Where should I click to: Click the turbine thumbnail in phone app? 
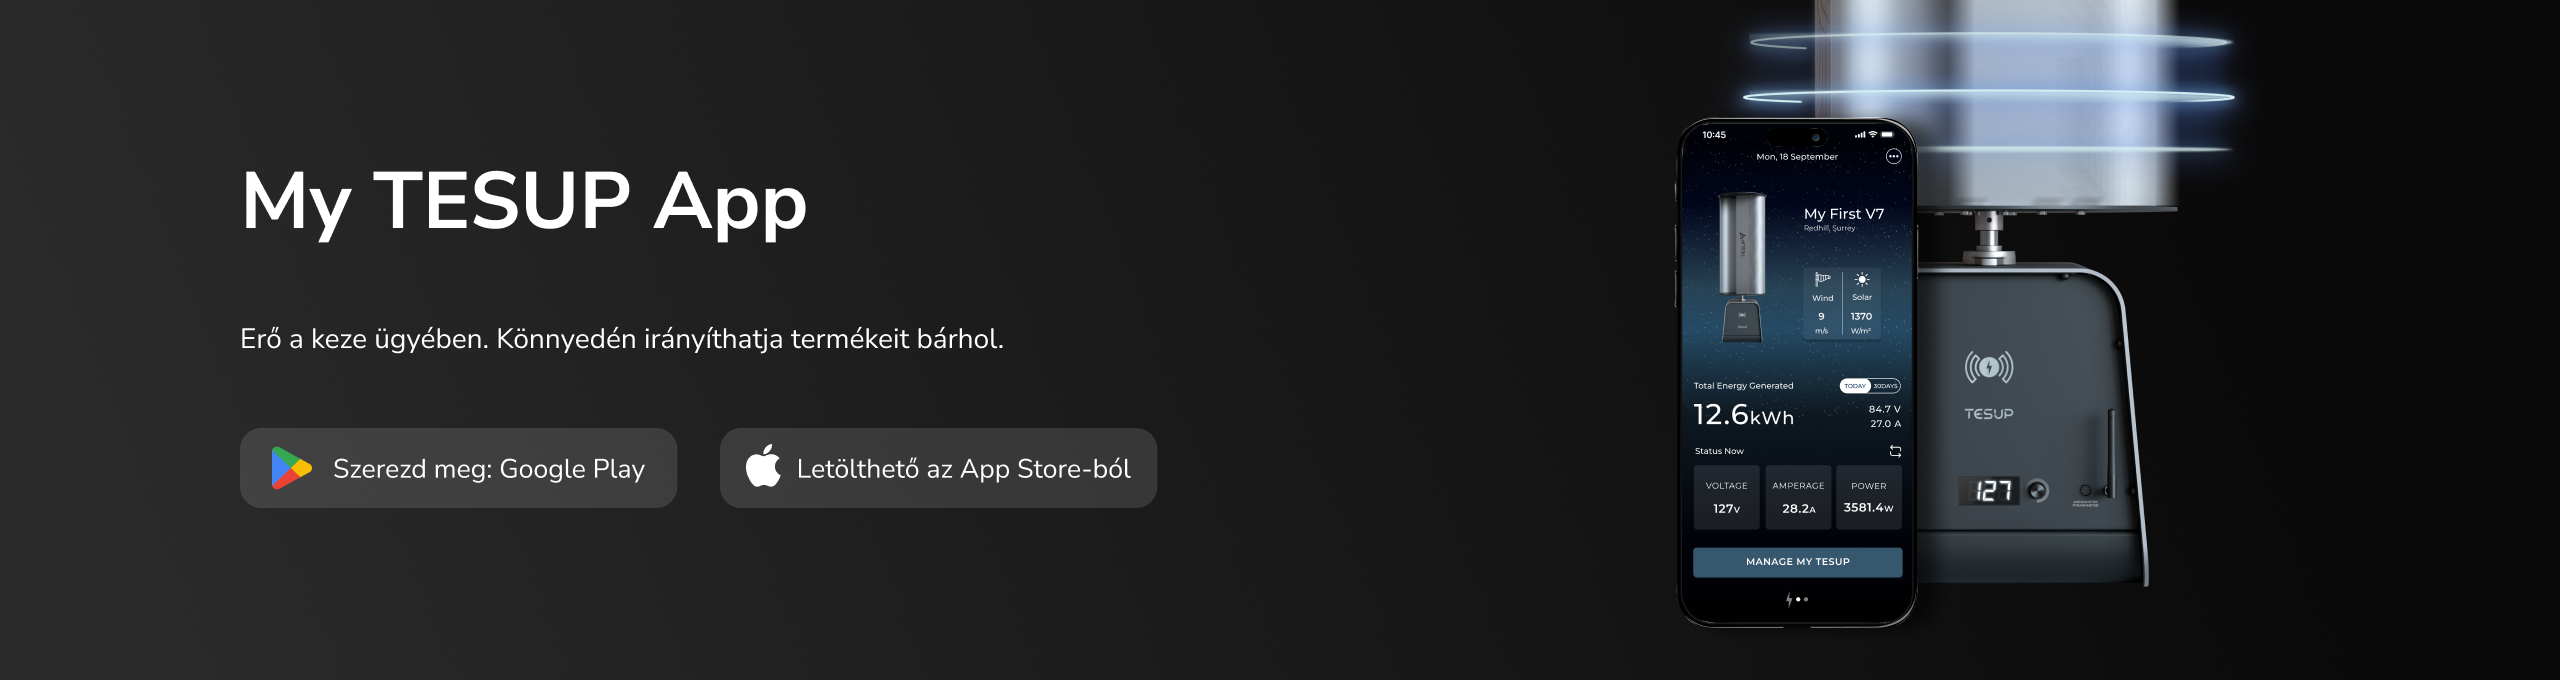pyautogui.click(x=1741, y=266)
